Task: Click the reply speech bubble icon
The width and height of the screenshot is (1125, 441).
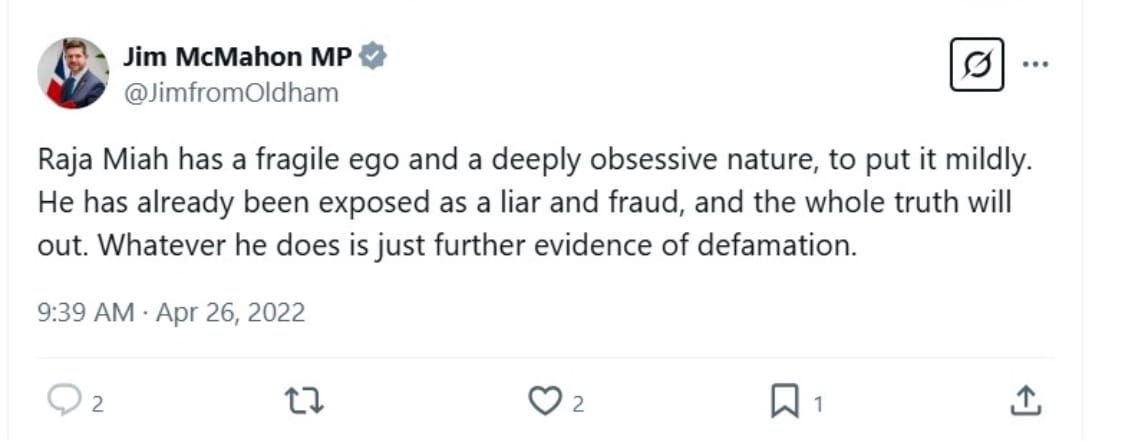Action: click(x=63, y=402)
